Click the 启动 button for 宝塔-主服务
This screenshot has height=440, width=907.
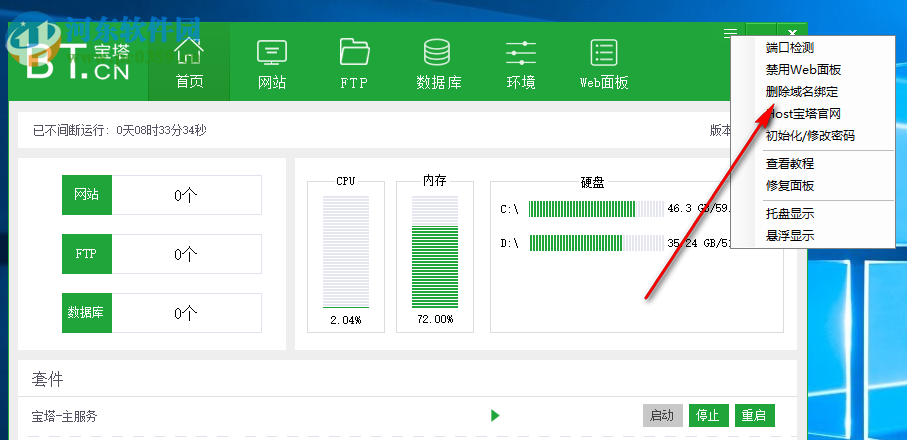click(x=662, y=415)
